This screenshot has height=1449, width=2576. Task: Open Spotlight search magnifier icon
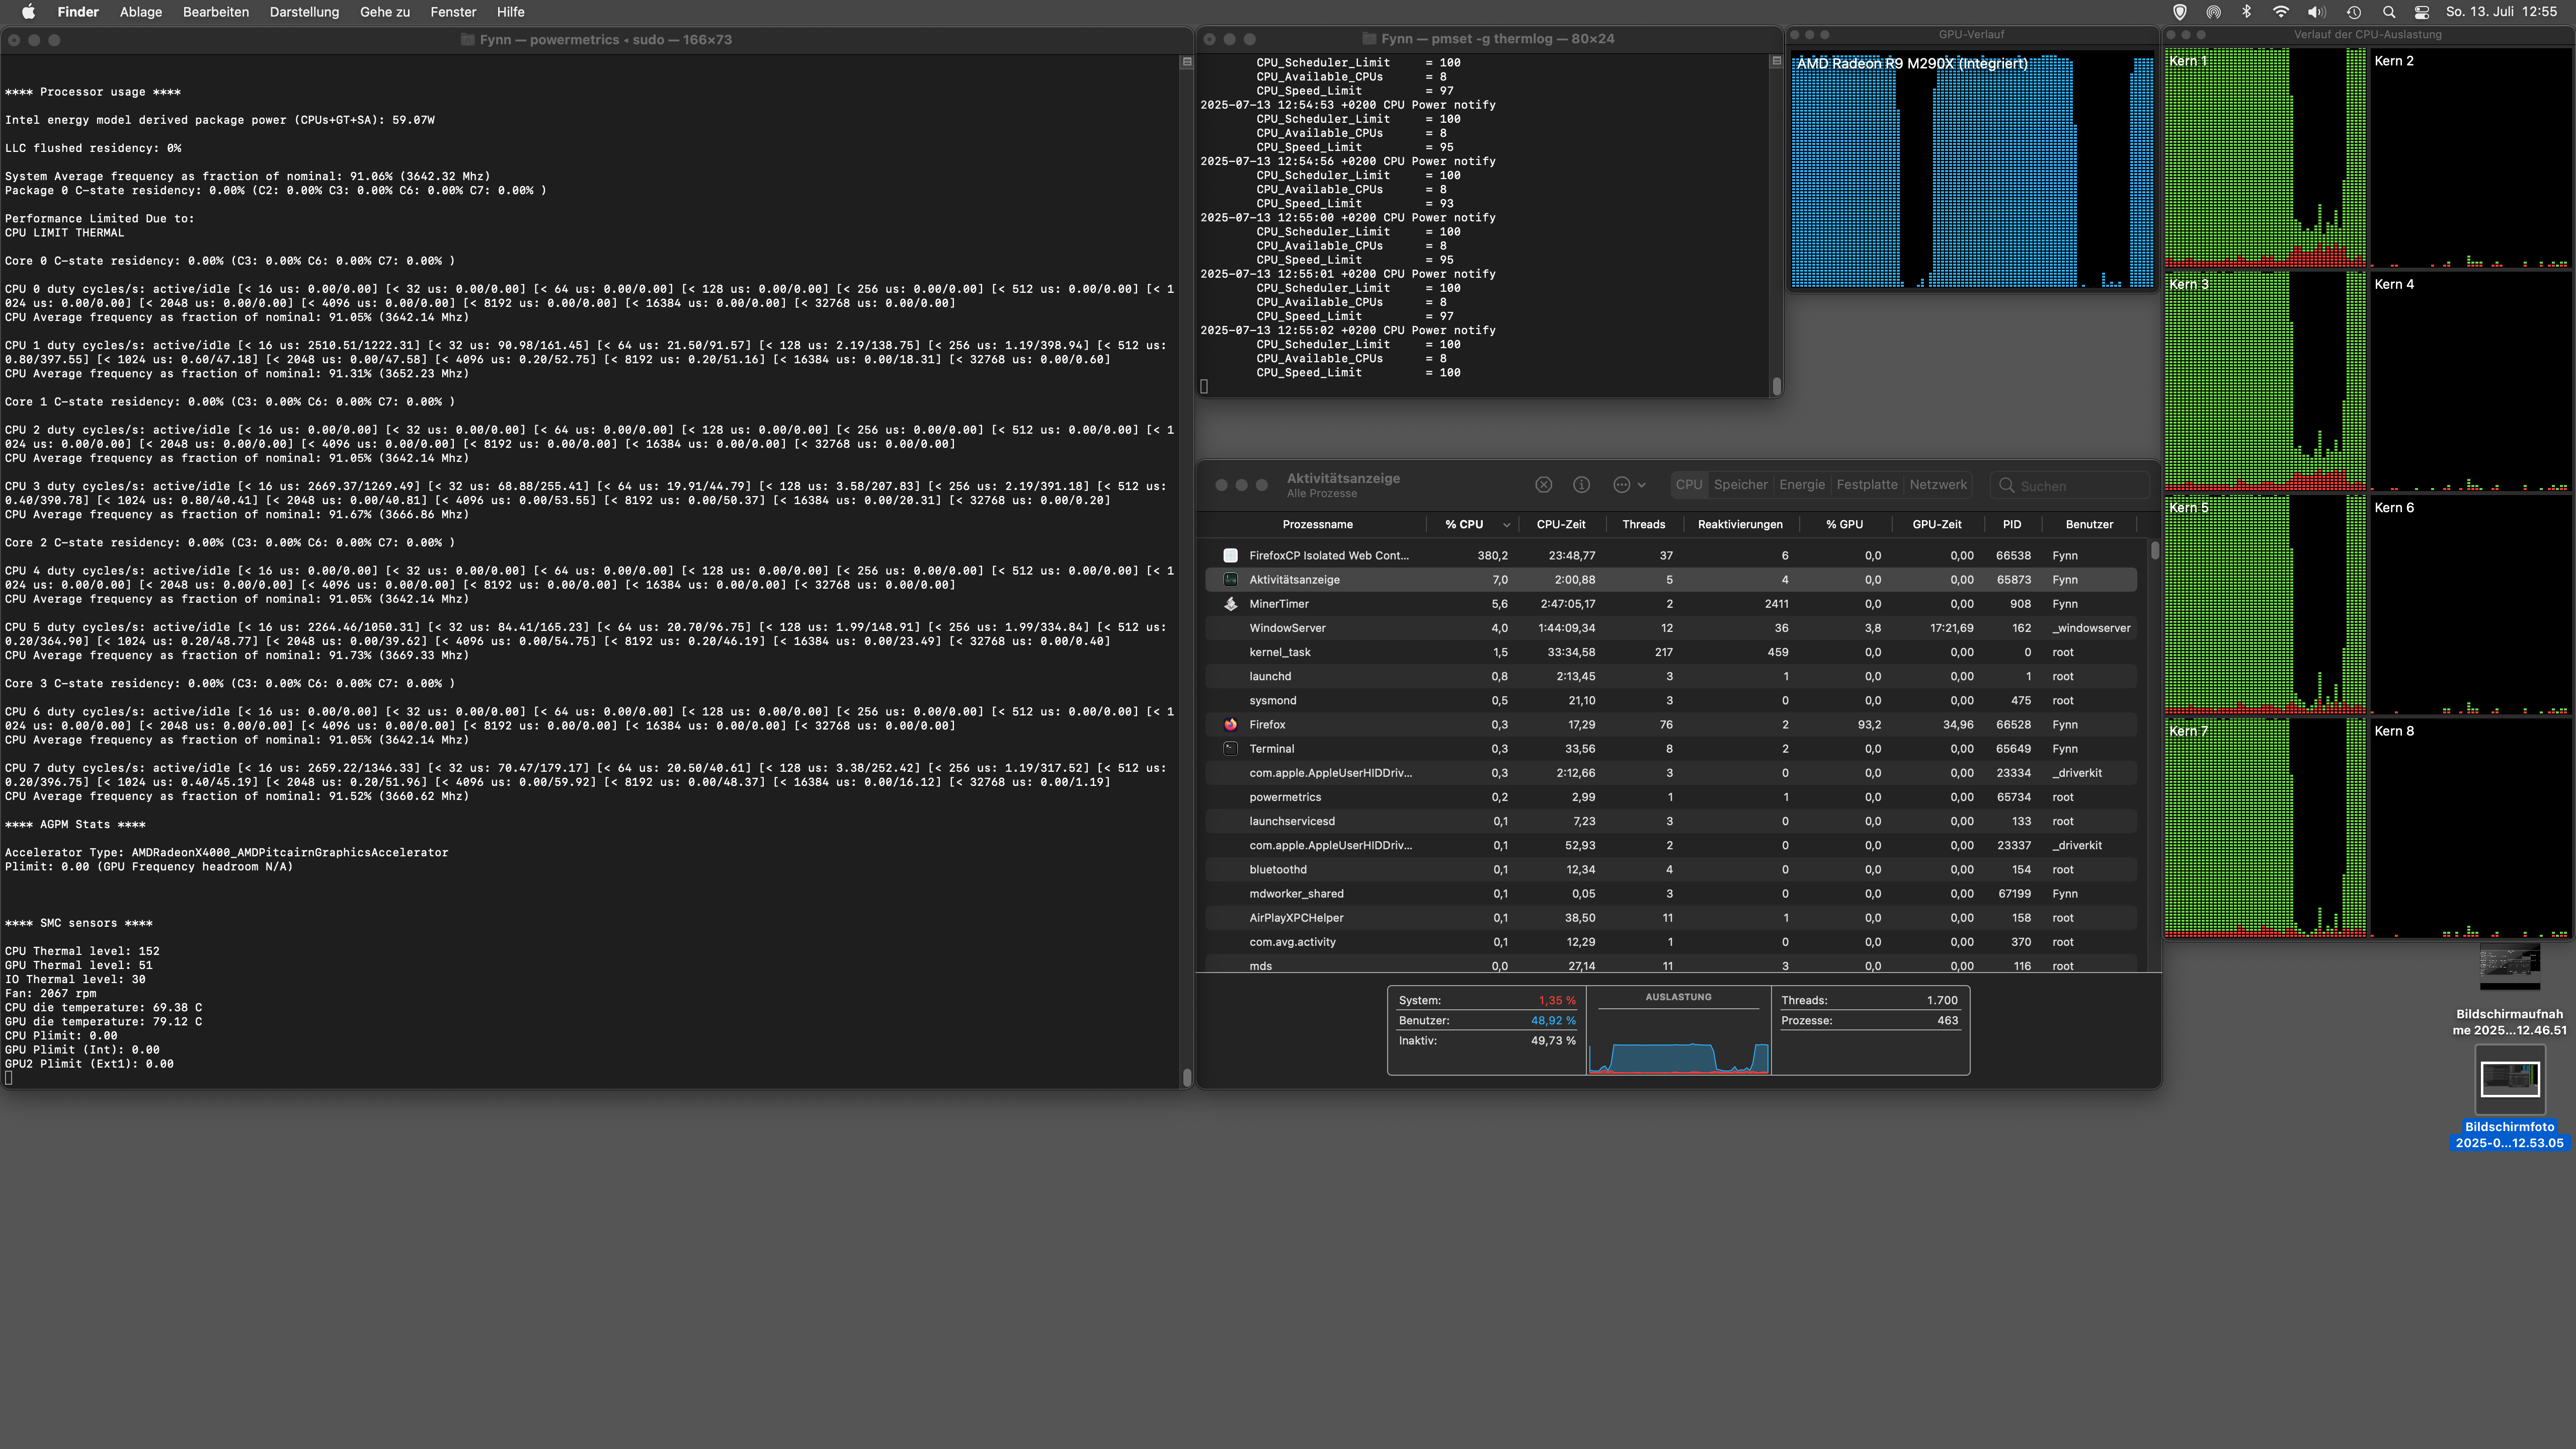2388,12
